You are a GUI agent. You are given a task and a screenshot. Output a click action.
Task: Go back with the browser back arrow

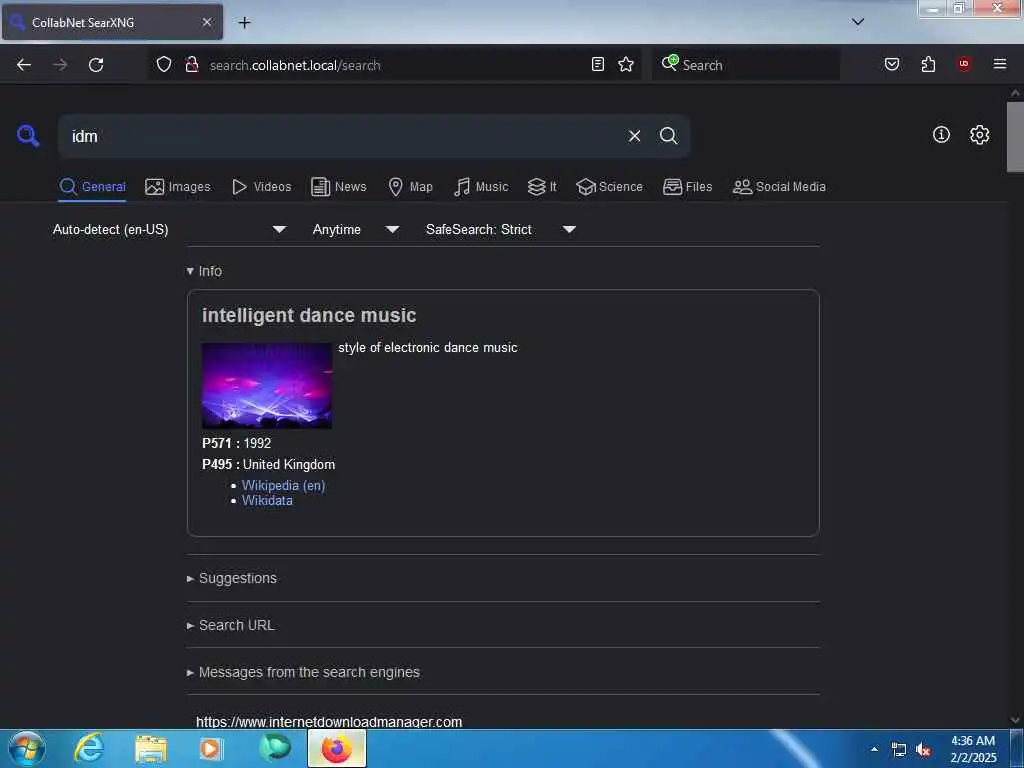(x=24, y=65)
